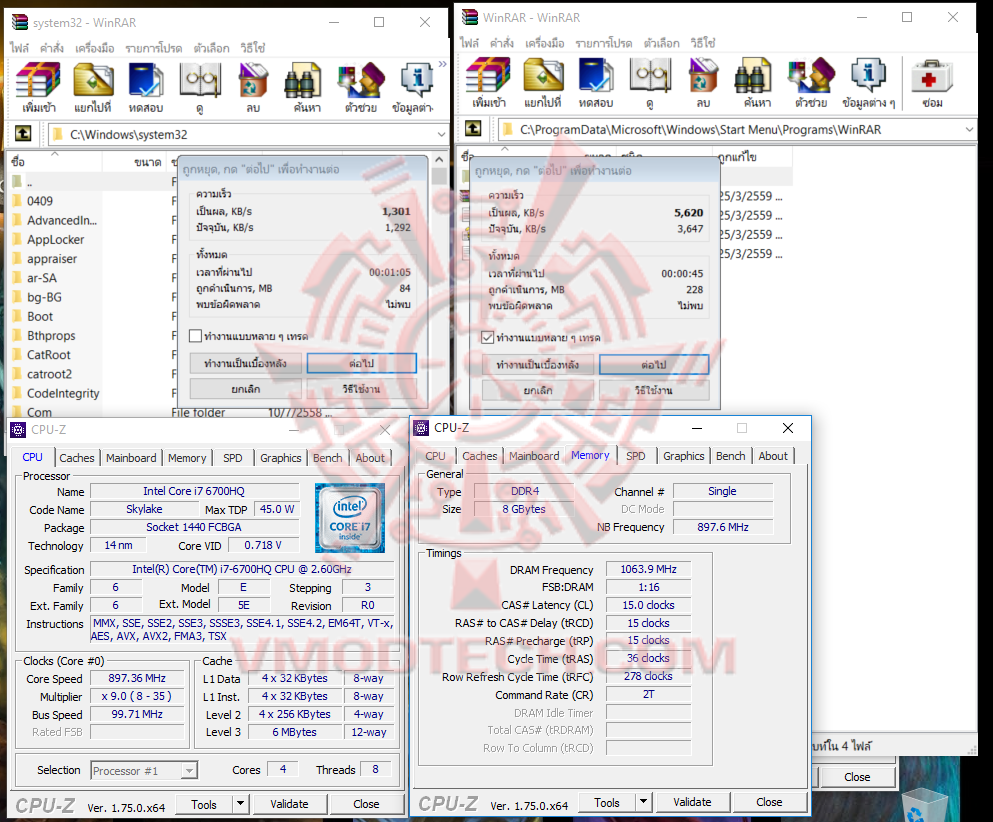Screen dimensions: 993x822
Task: Click Tools button in right CPU-Z
Action: [x=607, y=802]
